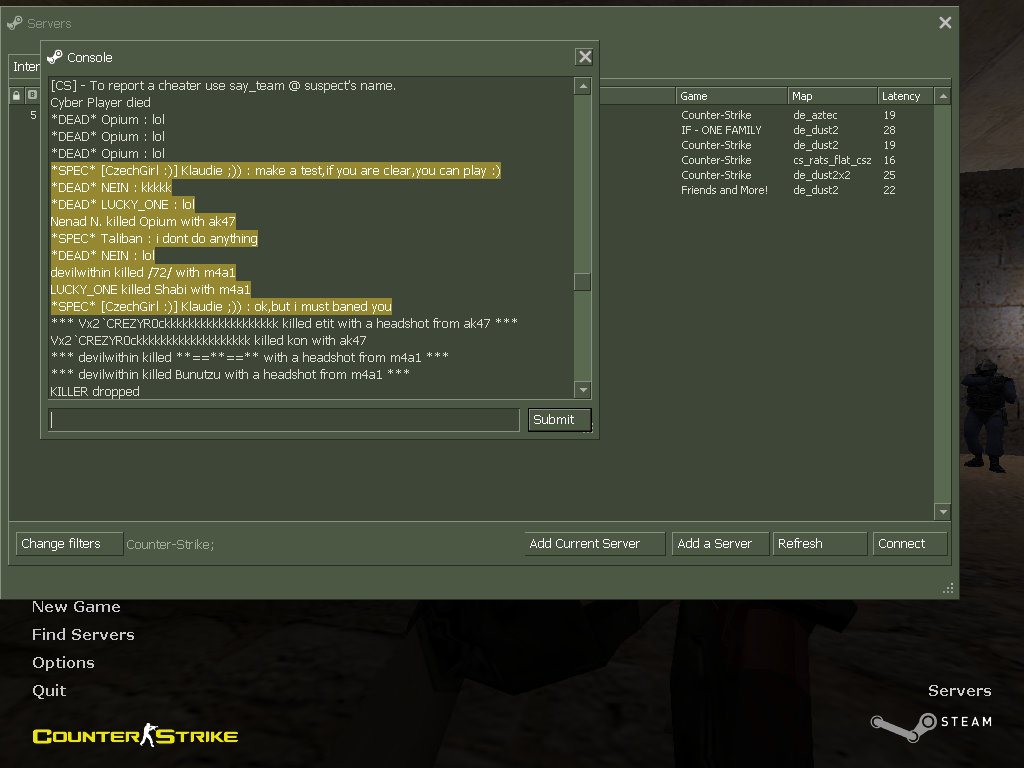Submit the console command
This screenshot has width=1024, height=768.
(560, 420)
